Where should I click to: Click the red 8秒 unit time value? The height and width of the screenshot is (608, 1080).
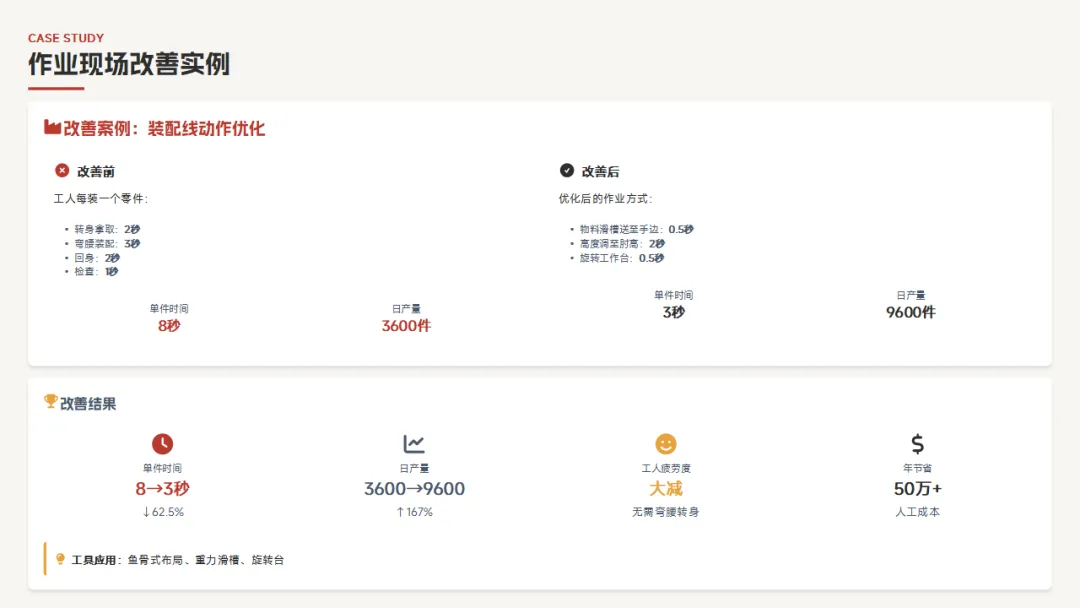(169, 326)
